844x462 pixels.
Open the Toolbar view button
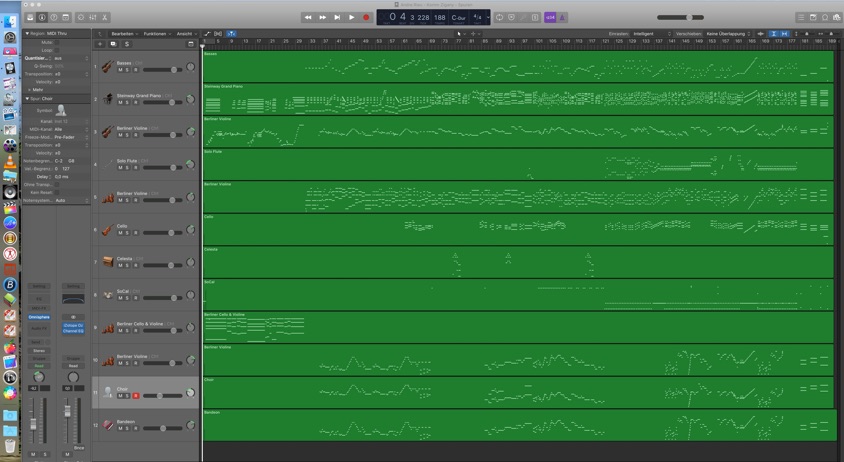pyautogui.click(x=66, y=17)
